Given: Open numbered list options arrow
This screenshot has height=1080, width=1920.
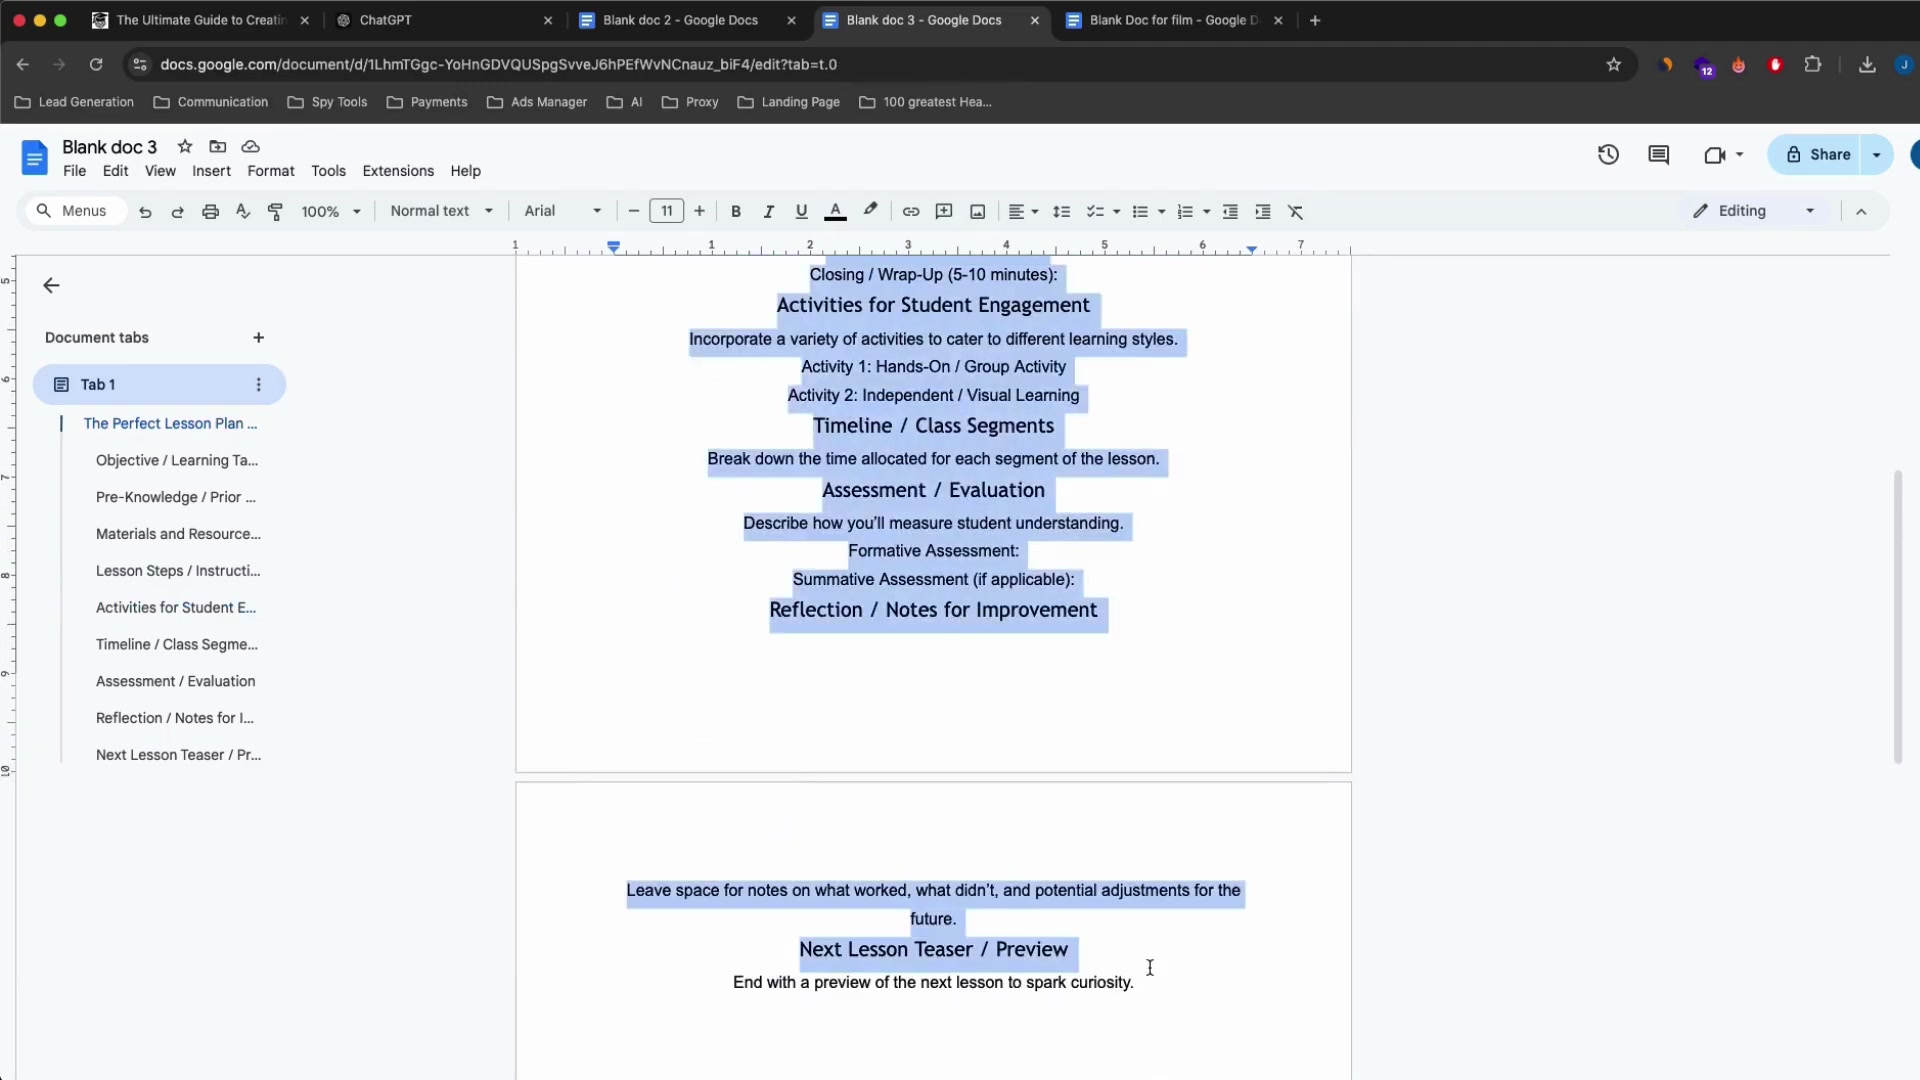Looking at the screenshot, I should click(x=1207, y=212).
